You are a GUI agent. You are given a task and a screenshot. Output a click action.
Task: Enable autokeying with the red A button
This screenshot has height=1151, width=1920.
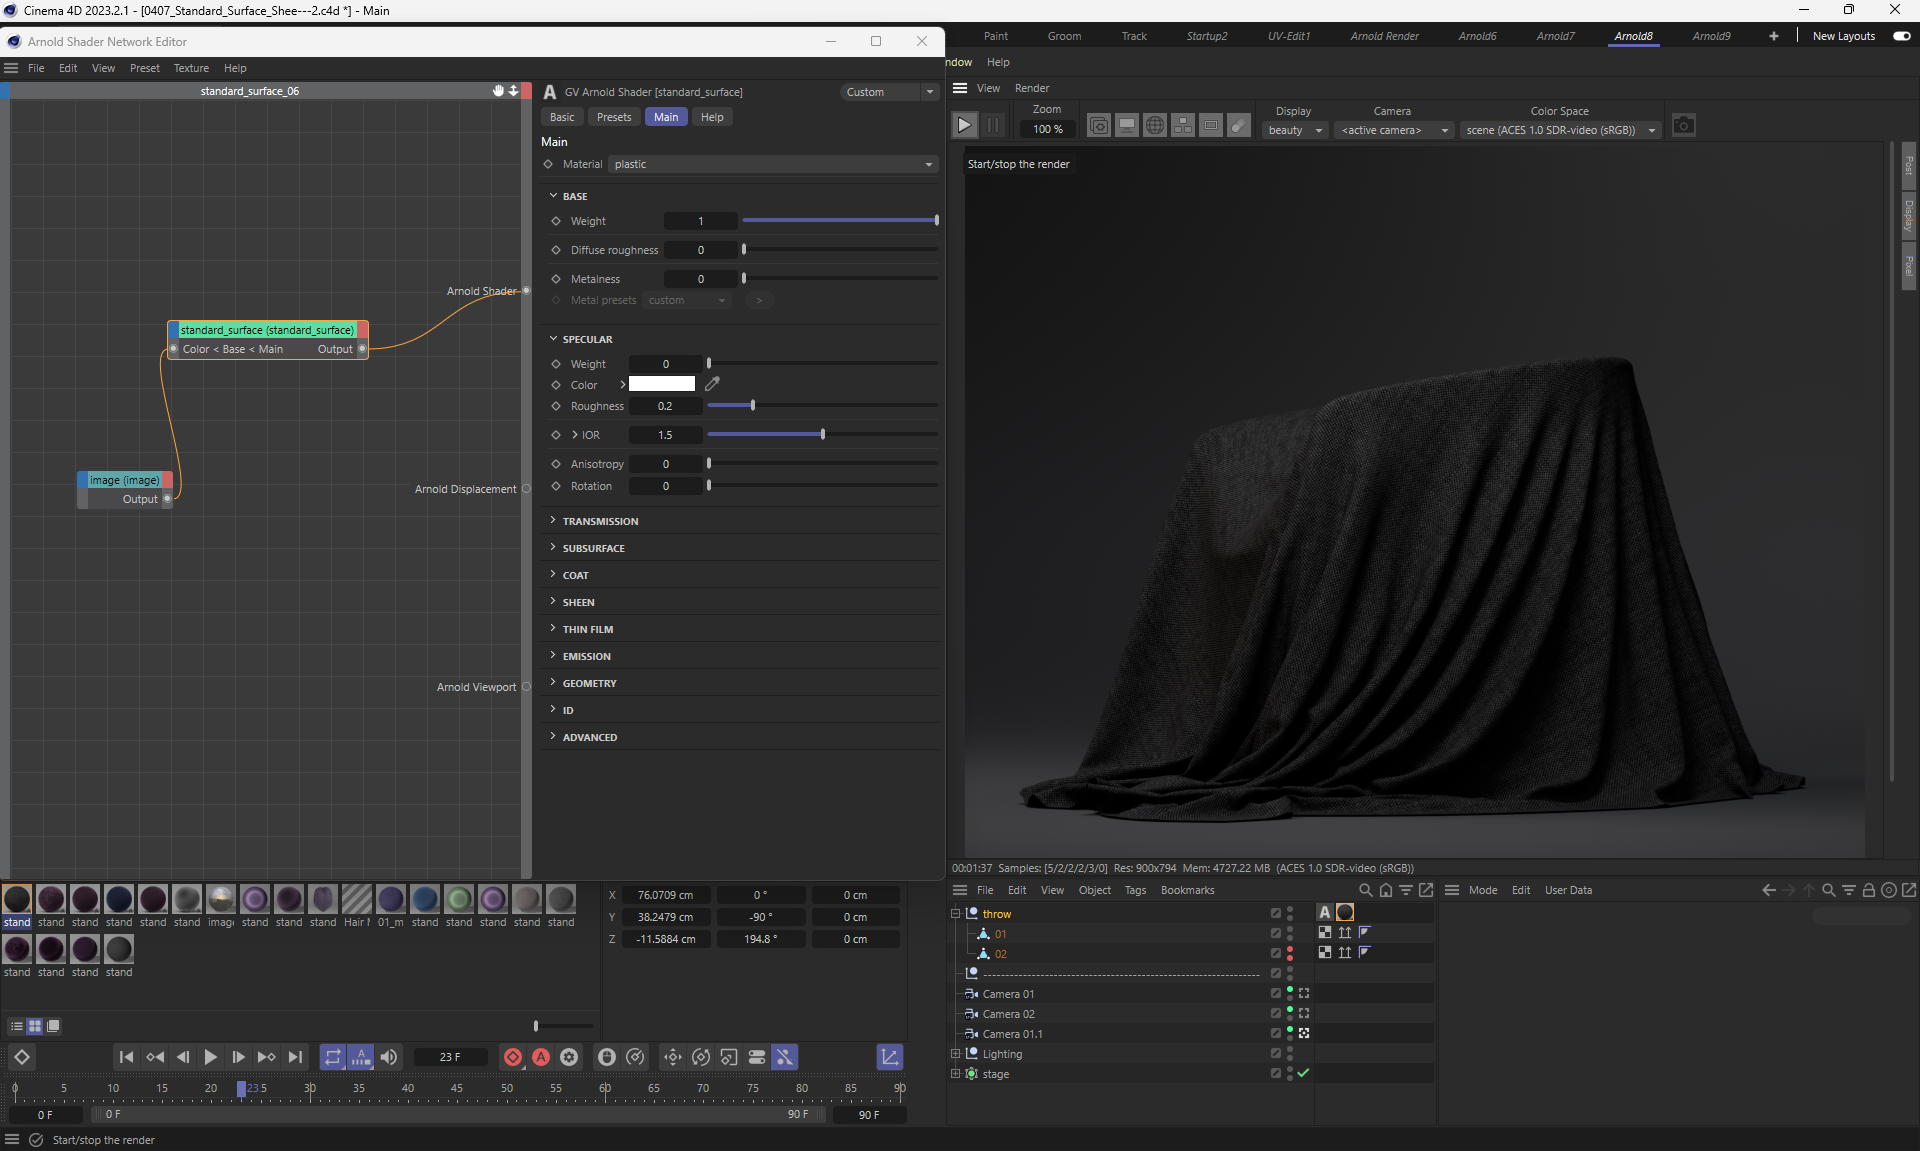tap(541, 1057)
